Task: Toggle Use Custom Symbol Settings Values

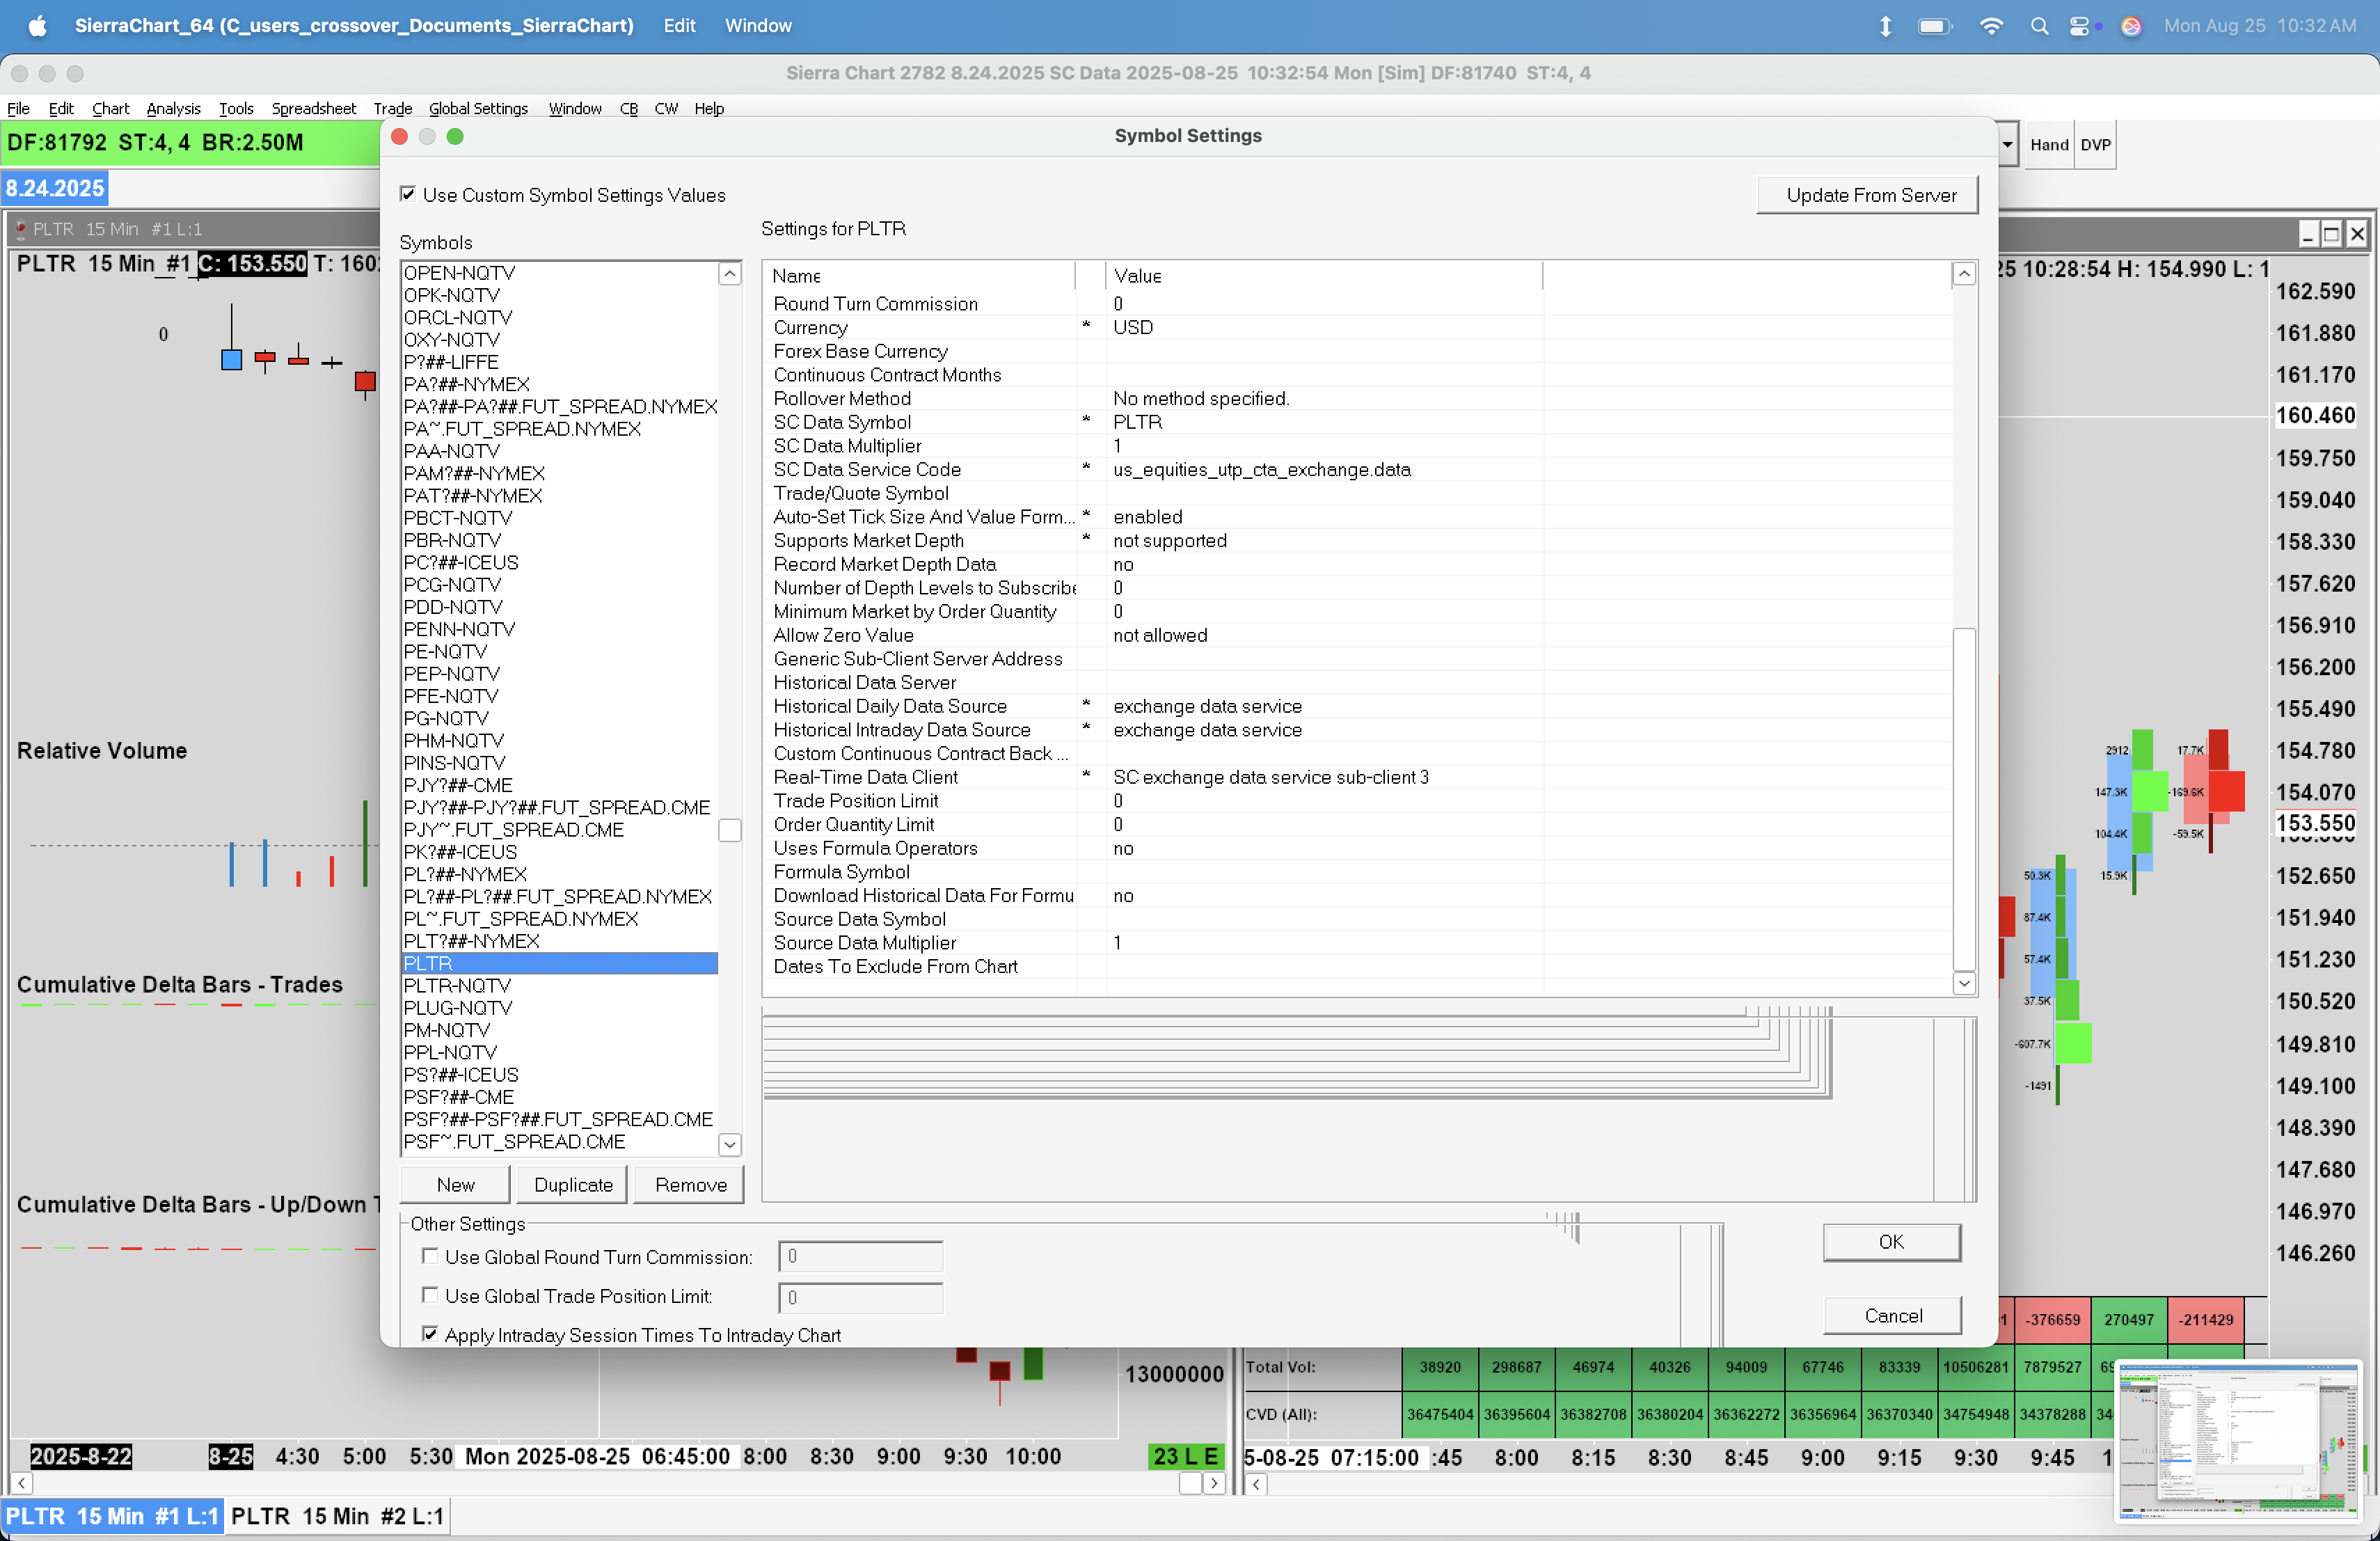Action: click(408, 194)
